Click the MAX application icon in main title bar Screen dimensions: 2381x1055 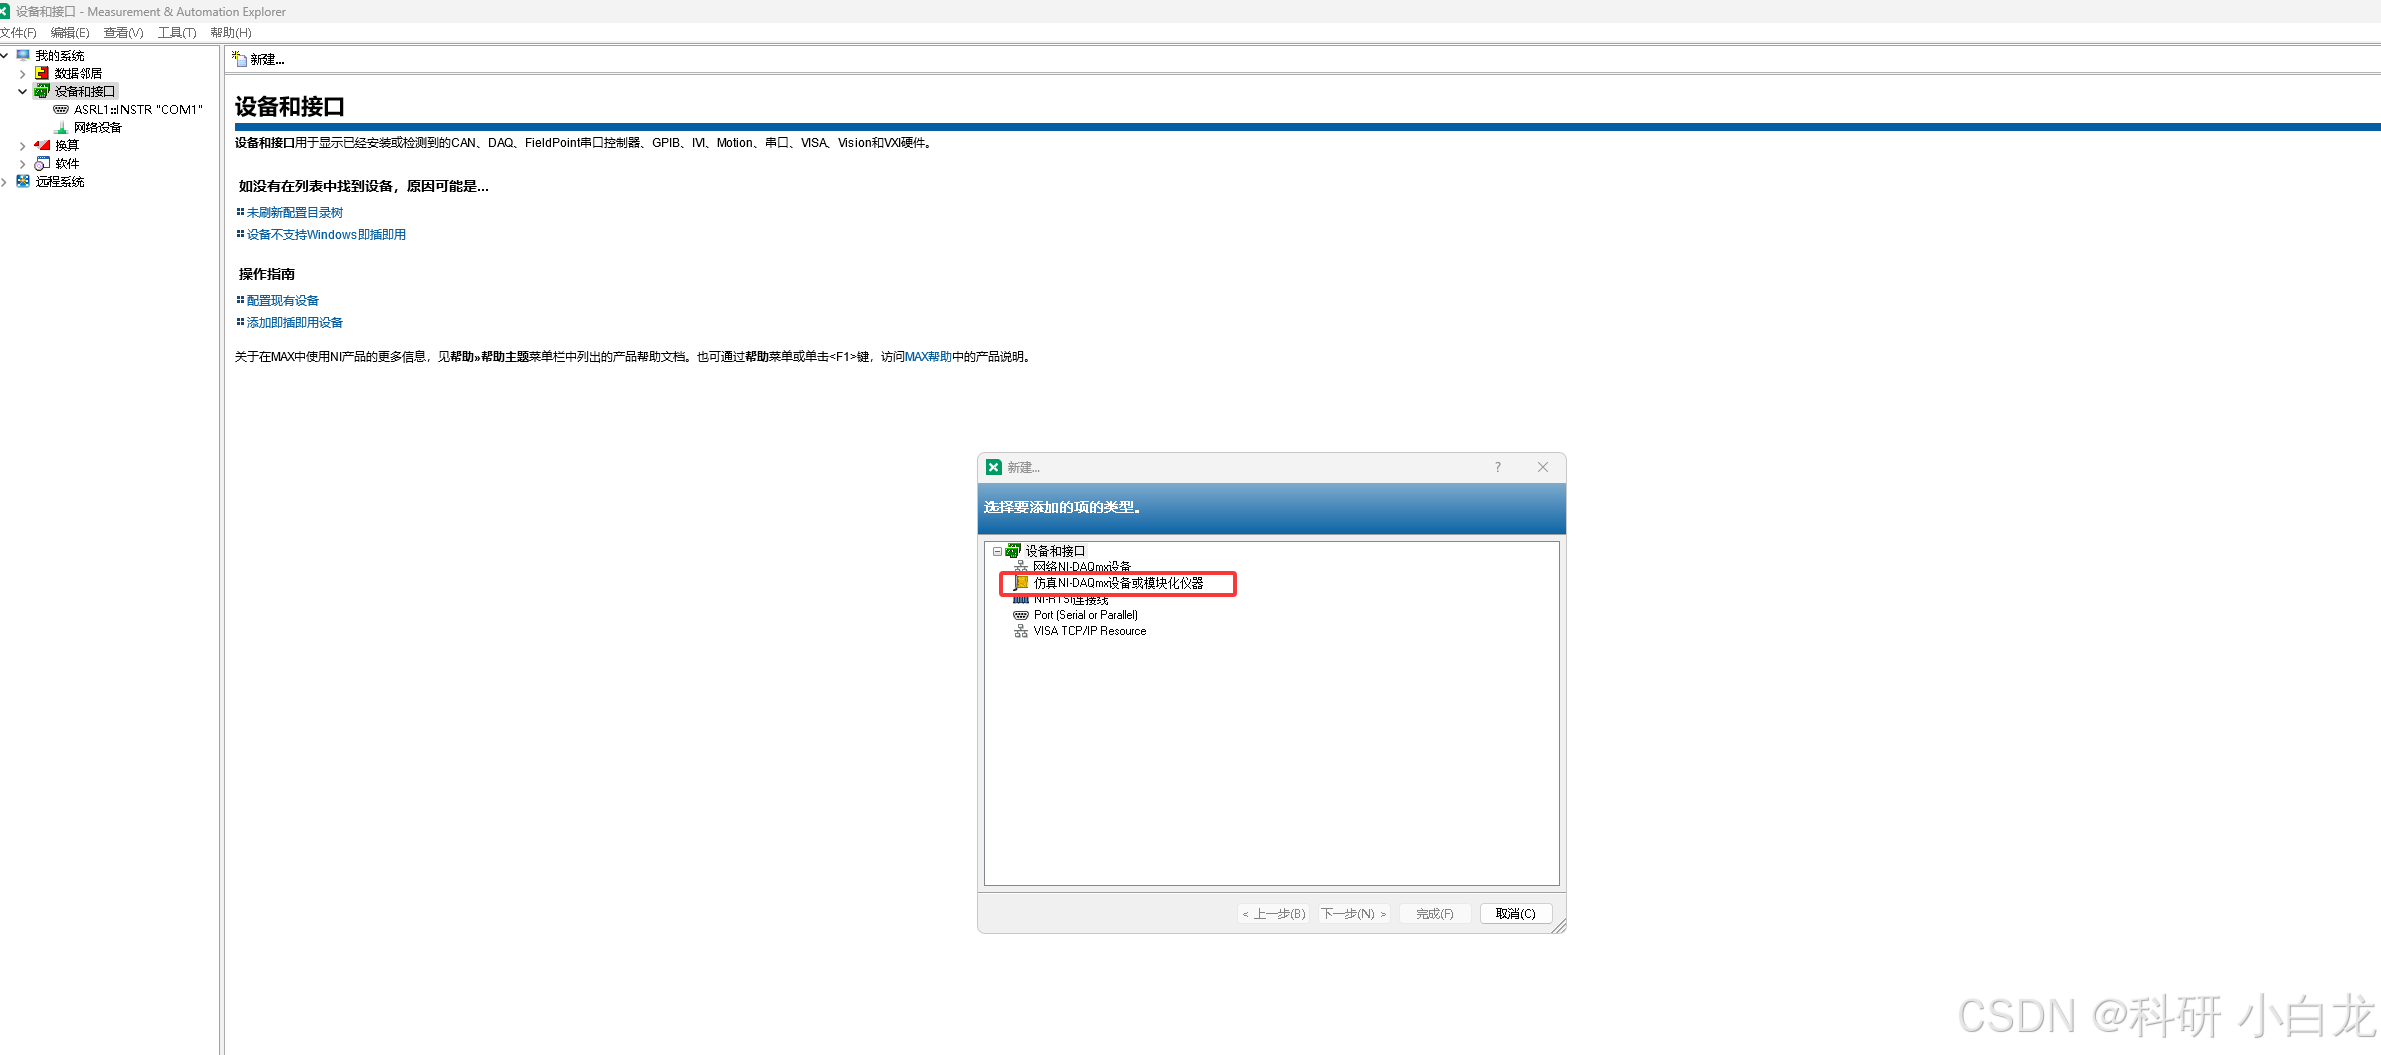[4, 11]
